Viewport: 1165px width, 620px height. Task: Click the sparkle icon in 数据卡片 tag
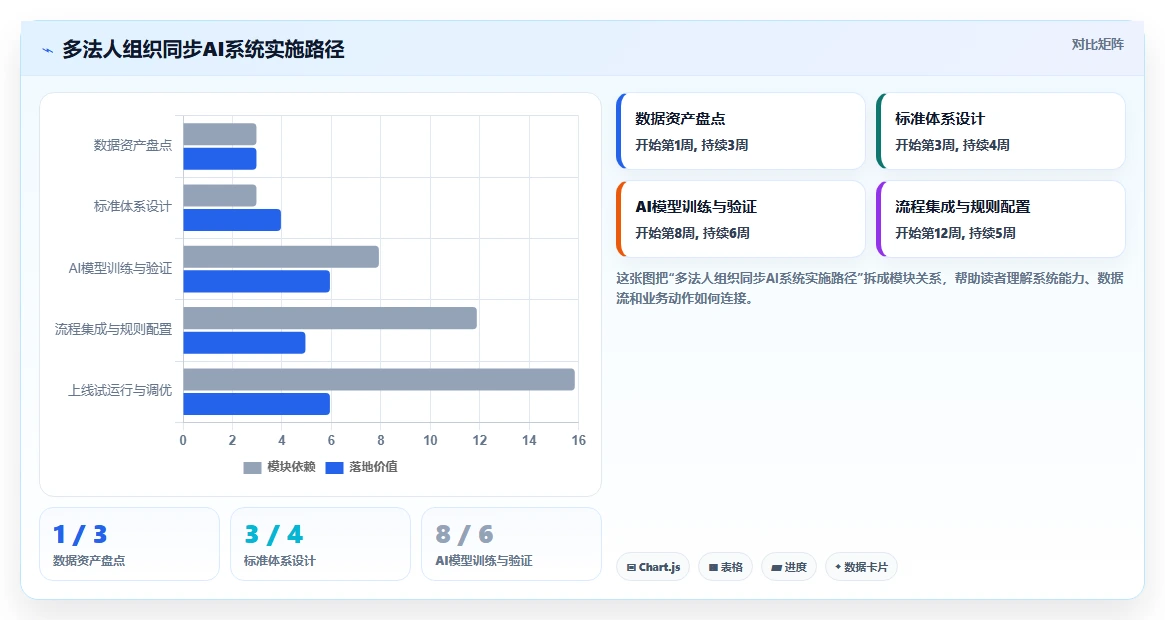click(838, 567)
